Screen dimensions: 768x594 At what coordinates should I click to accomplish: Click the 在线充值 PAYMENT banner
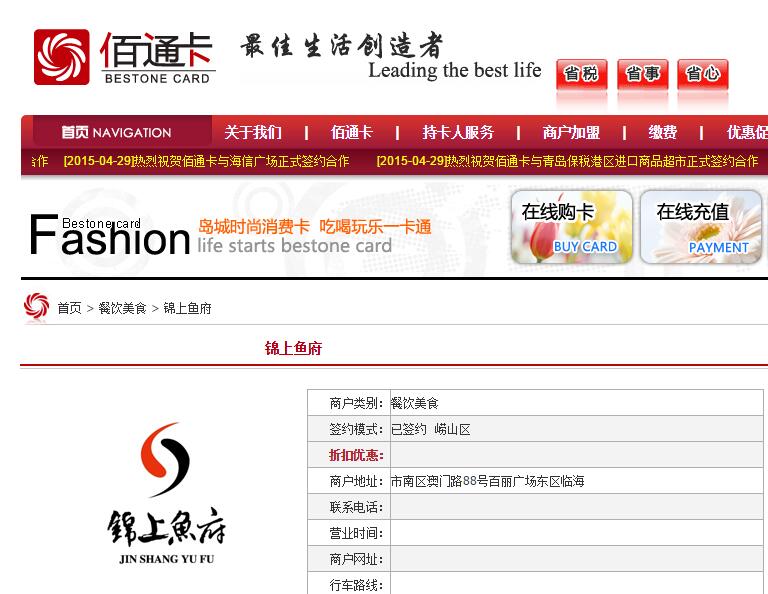coord(701,227)
